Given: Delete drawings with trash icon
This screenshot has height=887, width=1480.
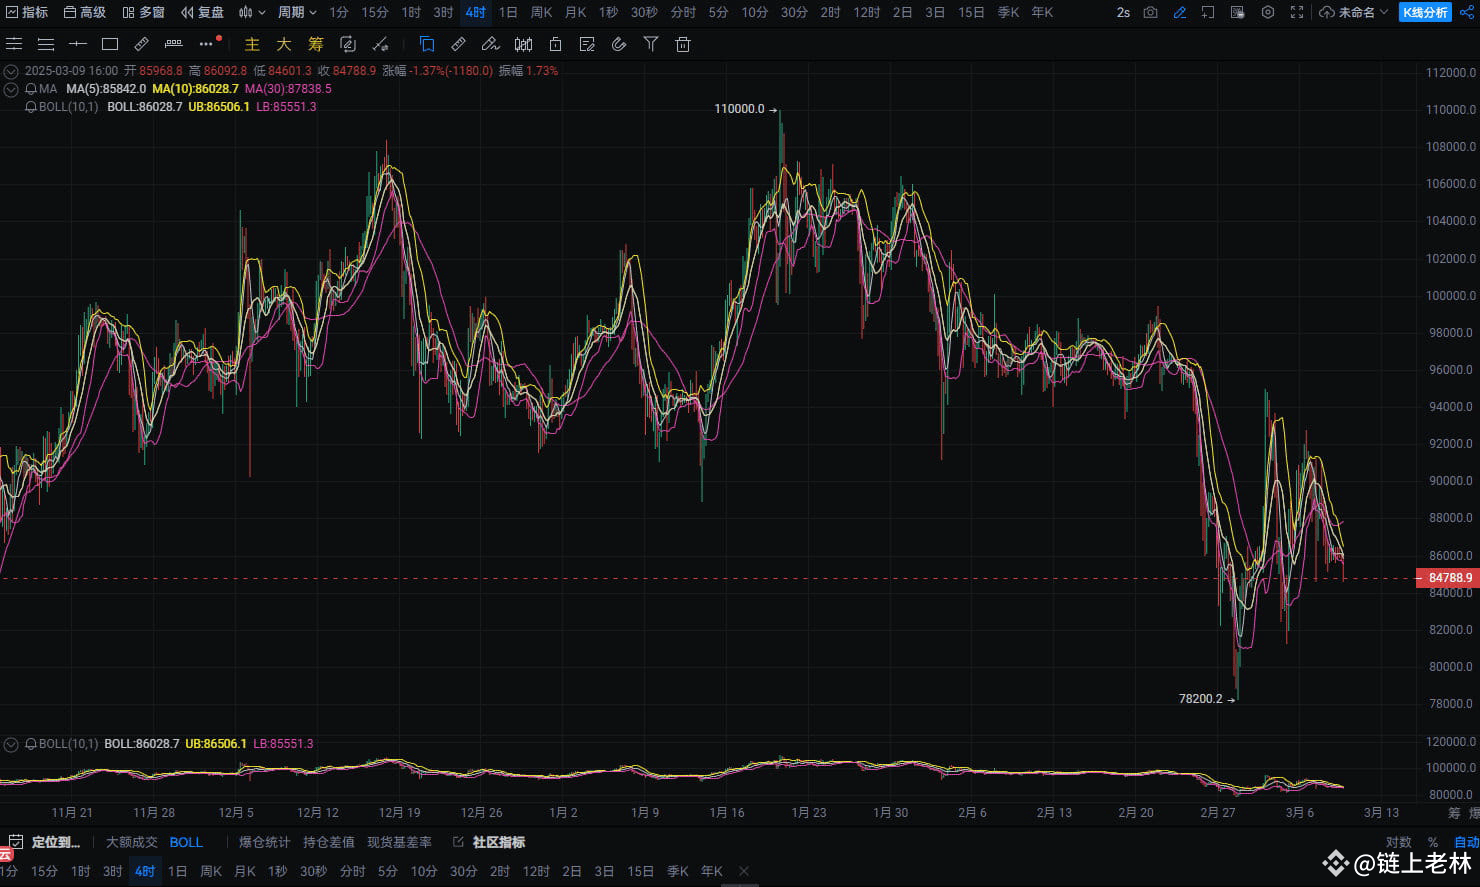Looking at the screenshot, I should pyautogui.click(x=683, y=44).
